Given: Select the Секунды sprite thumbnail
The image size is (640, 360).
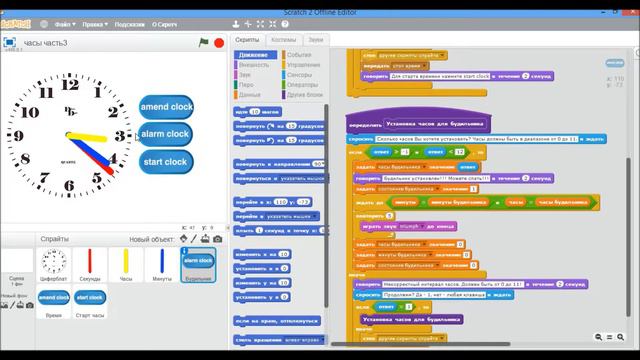Looking at the screenshot, I should coord(90,264).
